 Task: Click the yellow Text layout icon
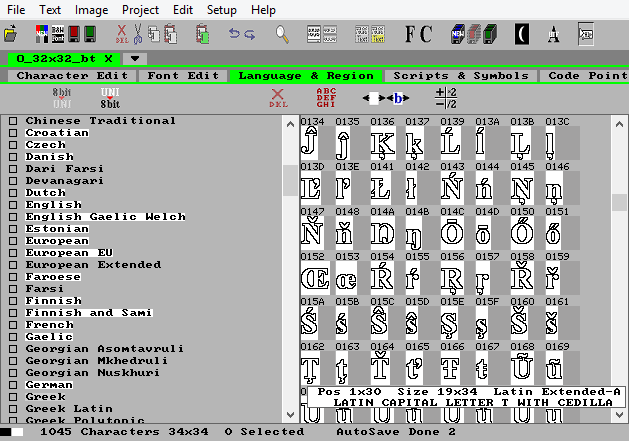pyautogui.click(x=378, y=34)
